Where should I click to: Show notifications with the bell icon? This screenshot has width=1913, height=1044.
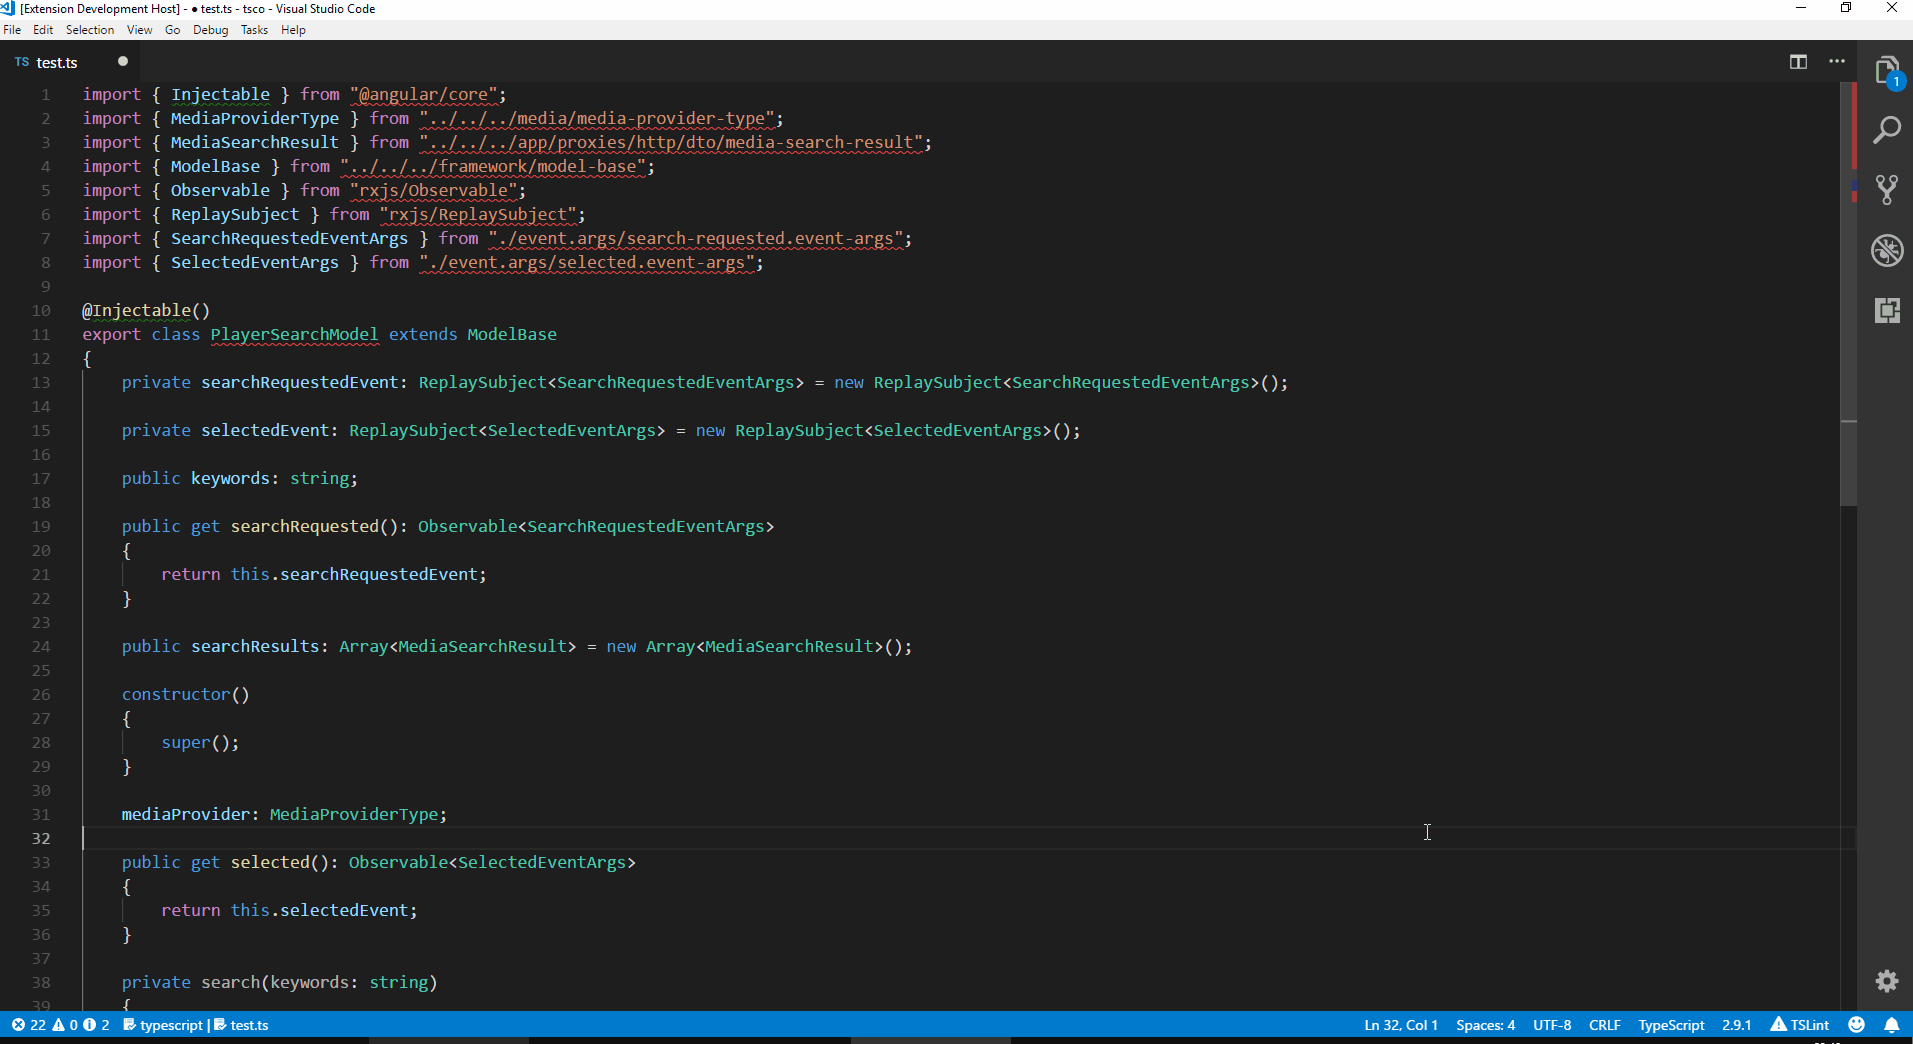[x=1892, y=1025]
